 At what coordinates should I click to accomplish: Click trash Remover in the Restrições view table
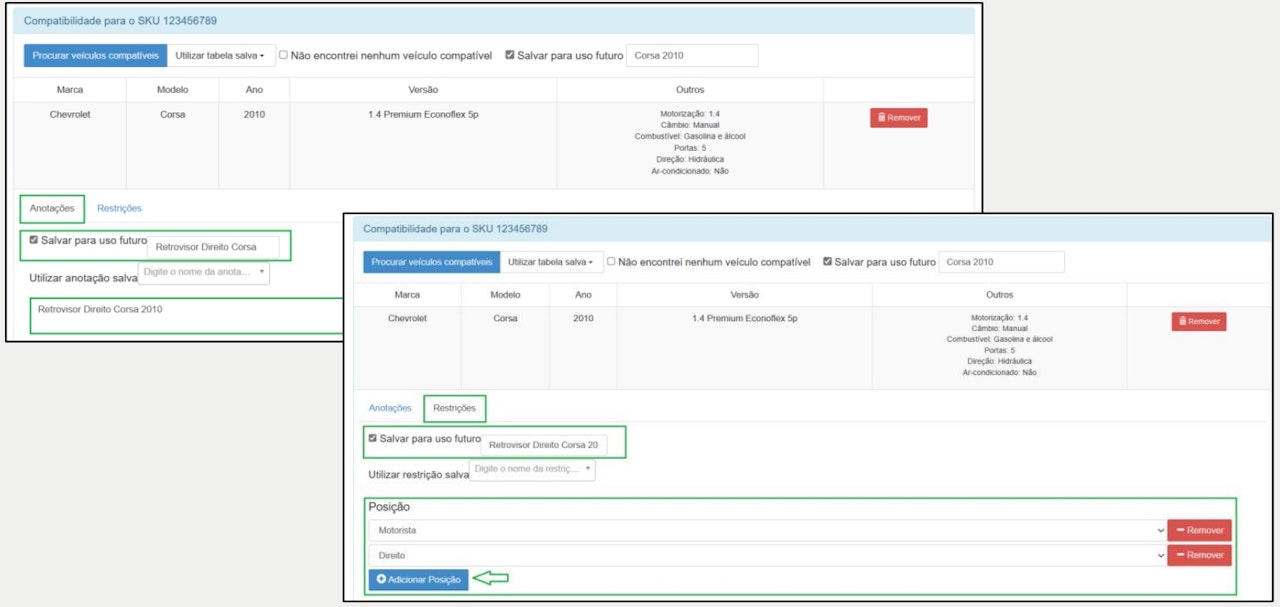(1198, 321)
